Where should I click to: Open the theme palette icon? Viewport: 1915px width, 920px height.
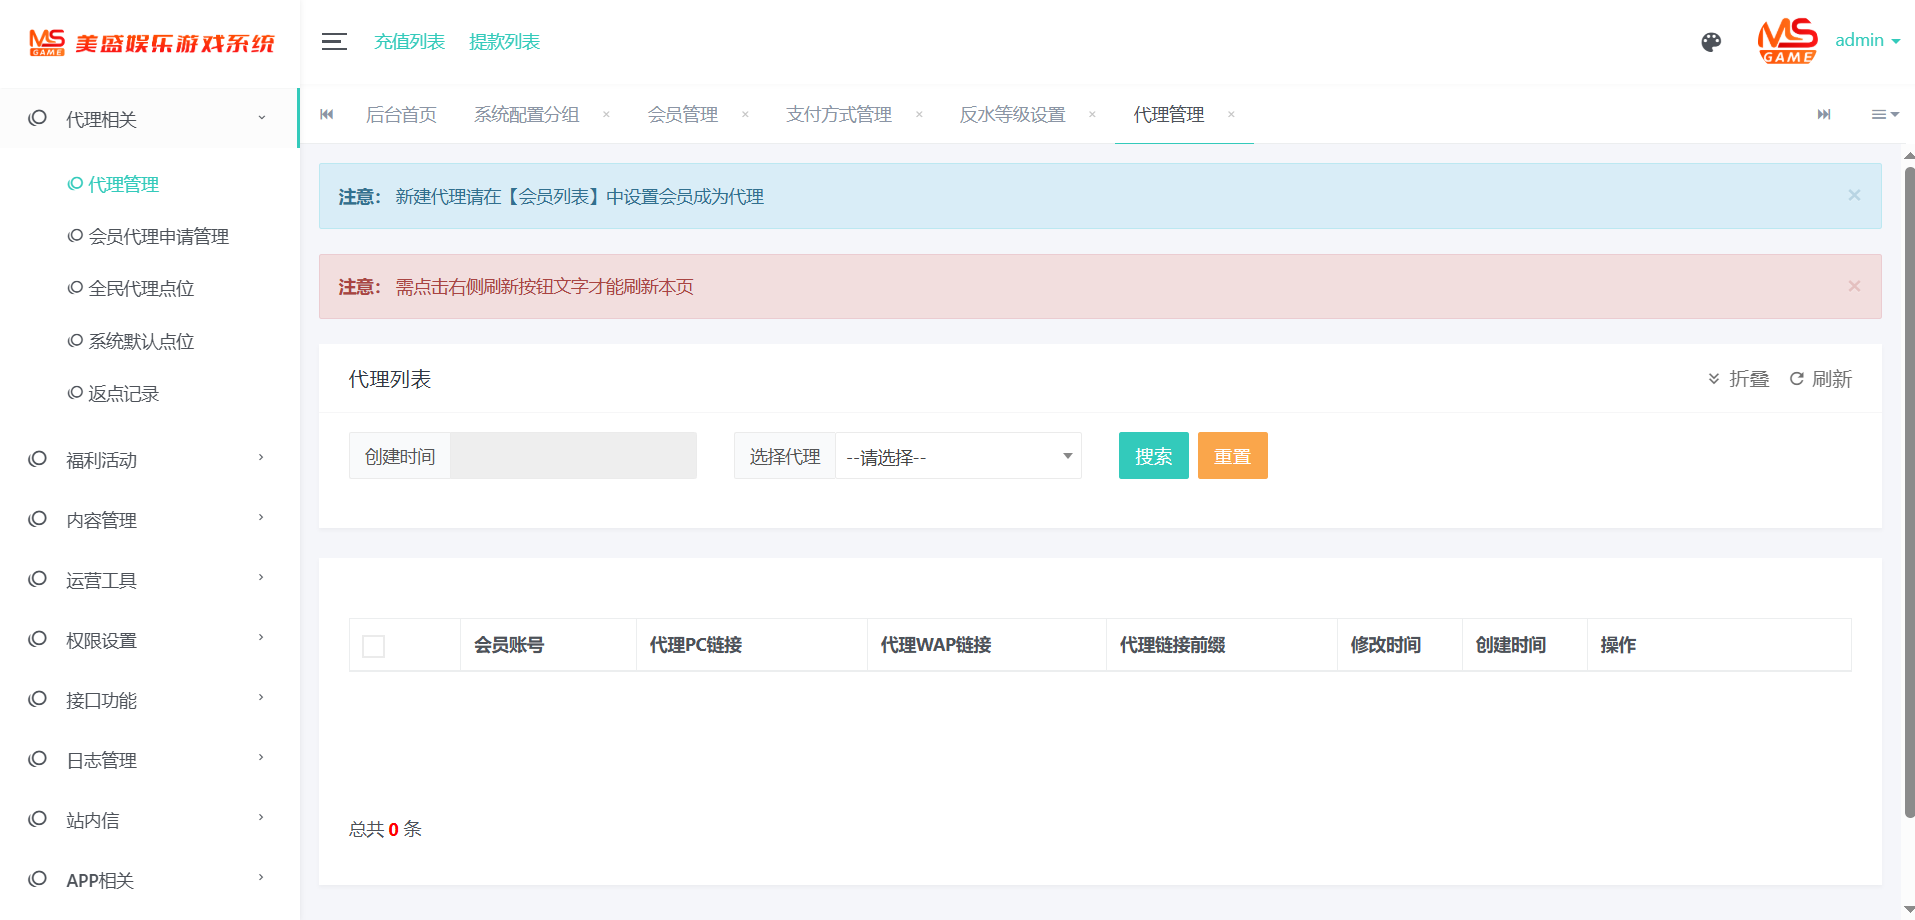coord(1711,42)
